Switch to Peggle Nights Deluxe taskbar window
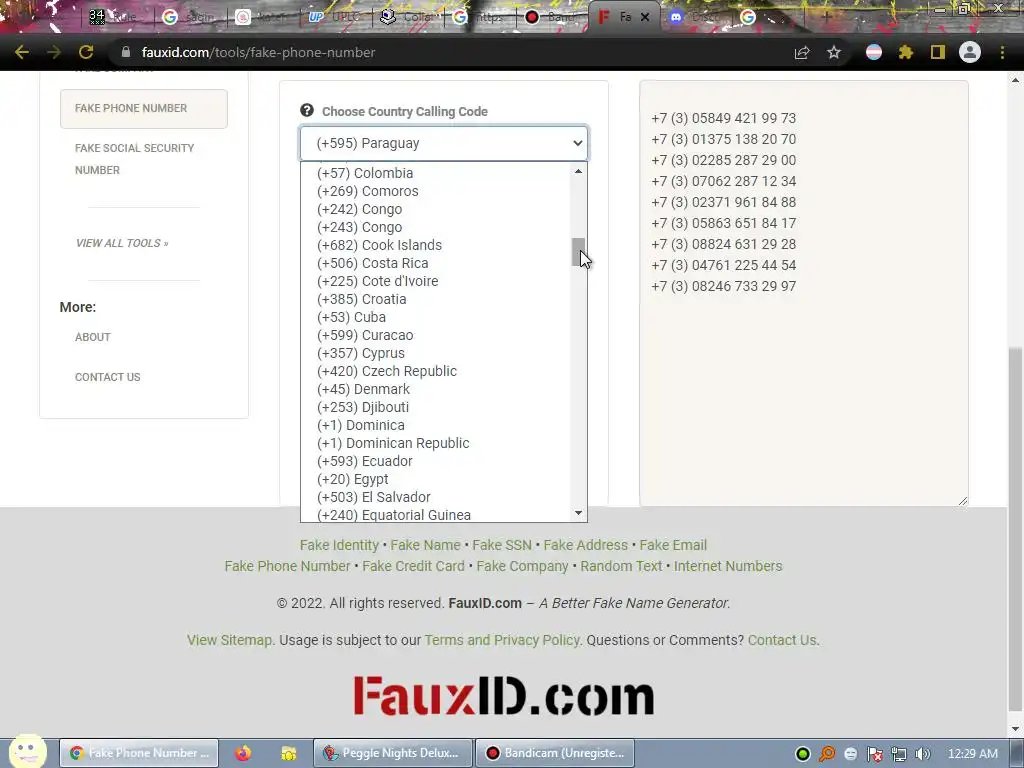 point(393,753)
